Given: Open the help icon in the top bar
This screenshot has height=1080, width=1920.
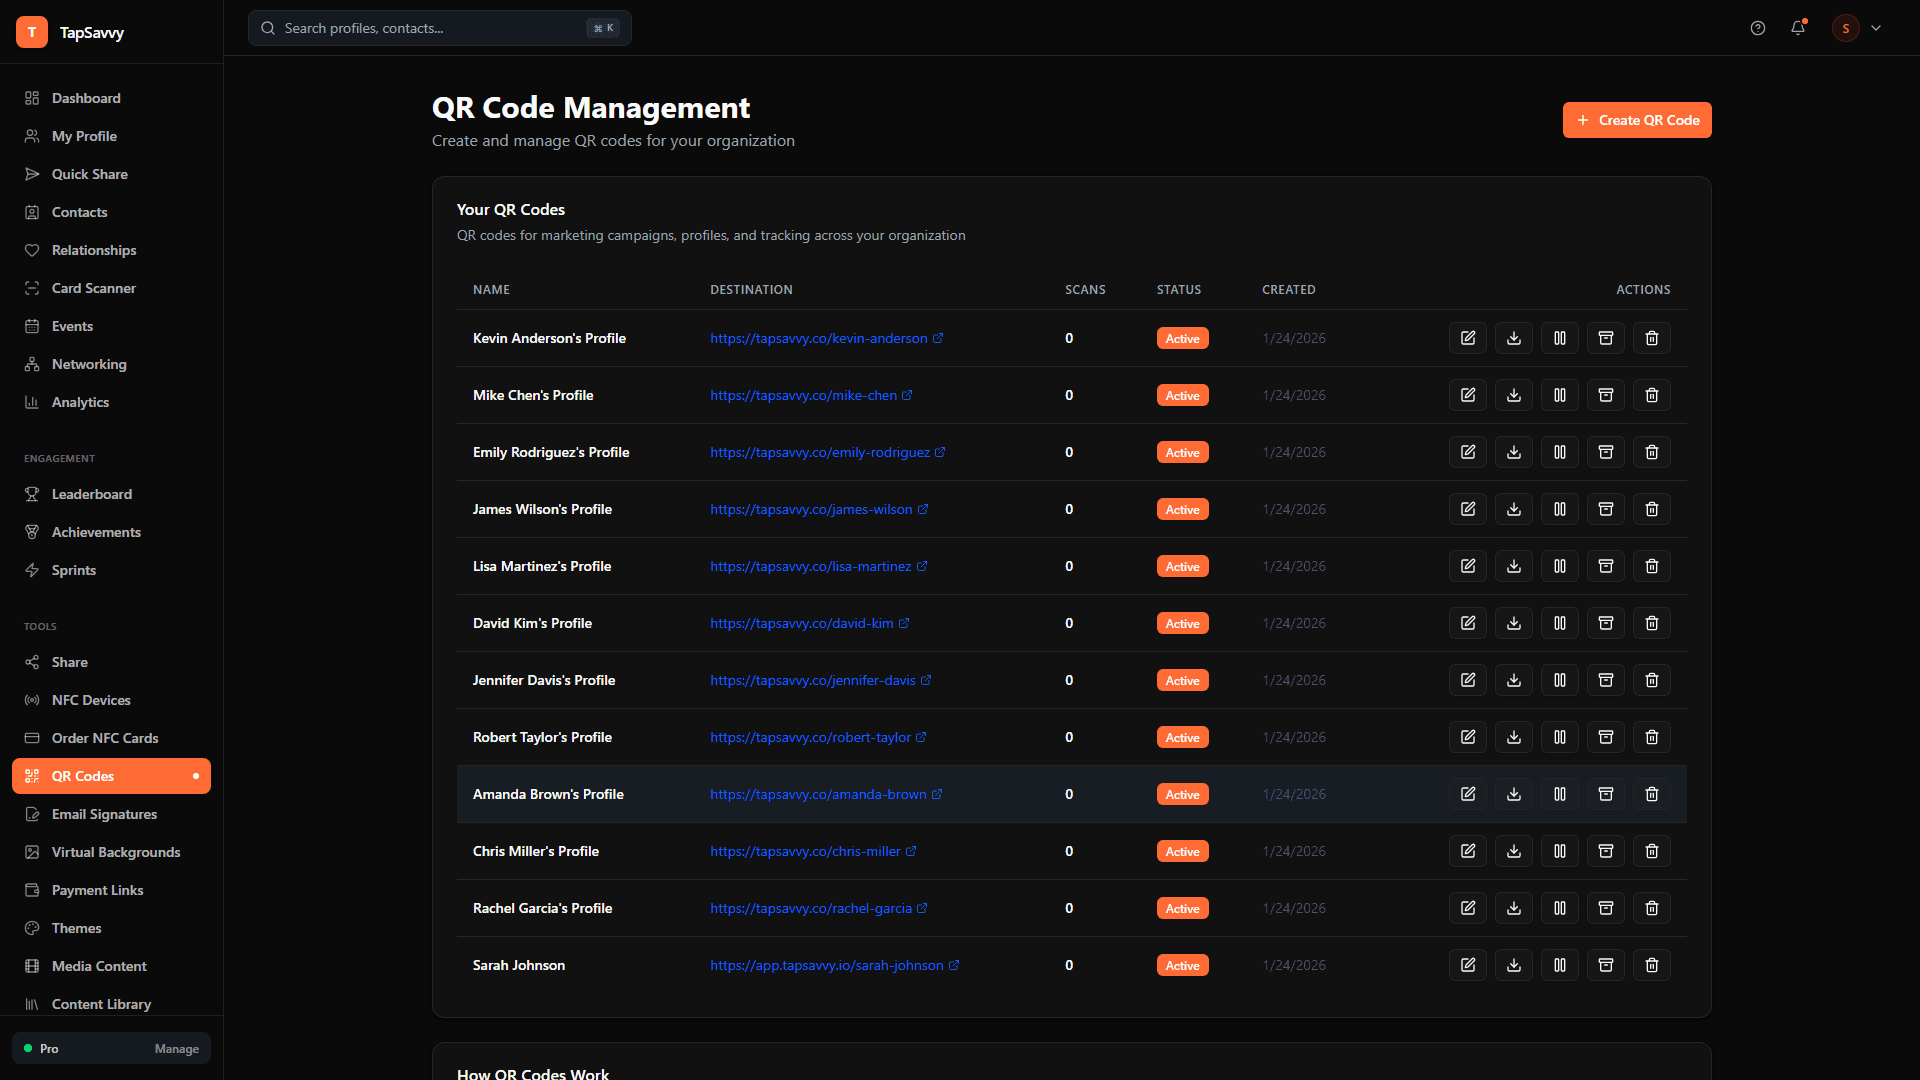Looking at the screenshot, I should pos(1758,28).
